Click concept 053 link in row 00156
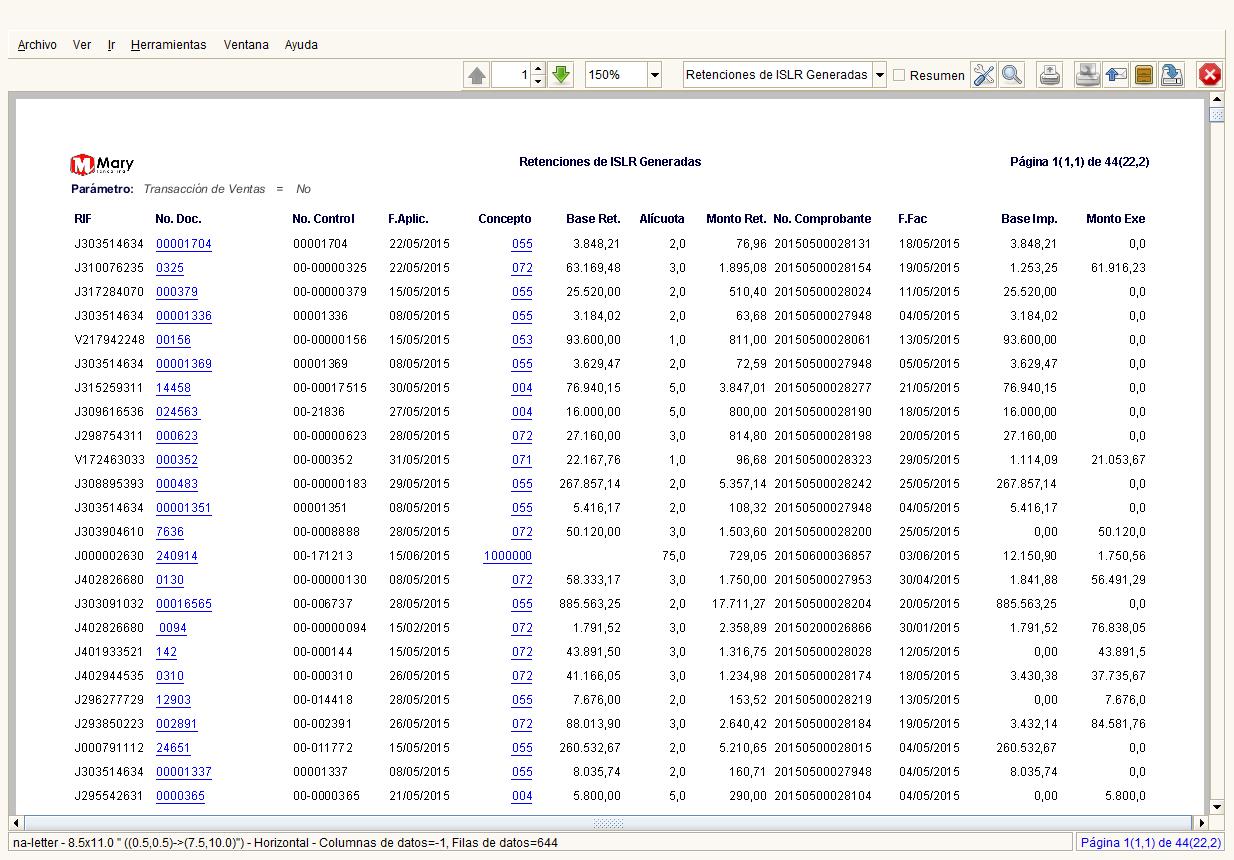The height and width of the screenshot is (860, 1234). (x=522, y=340)
